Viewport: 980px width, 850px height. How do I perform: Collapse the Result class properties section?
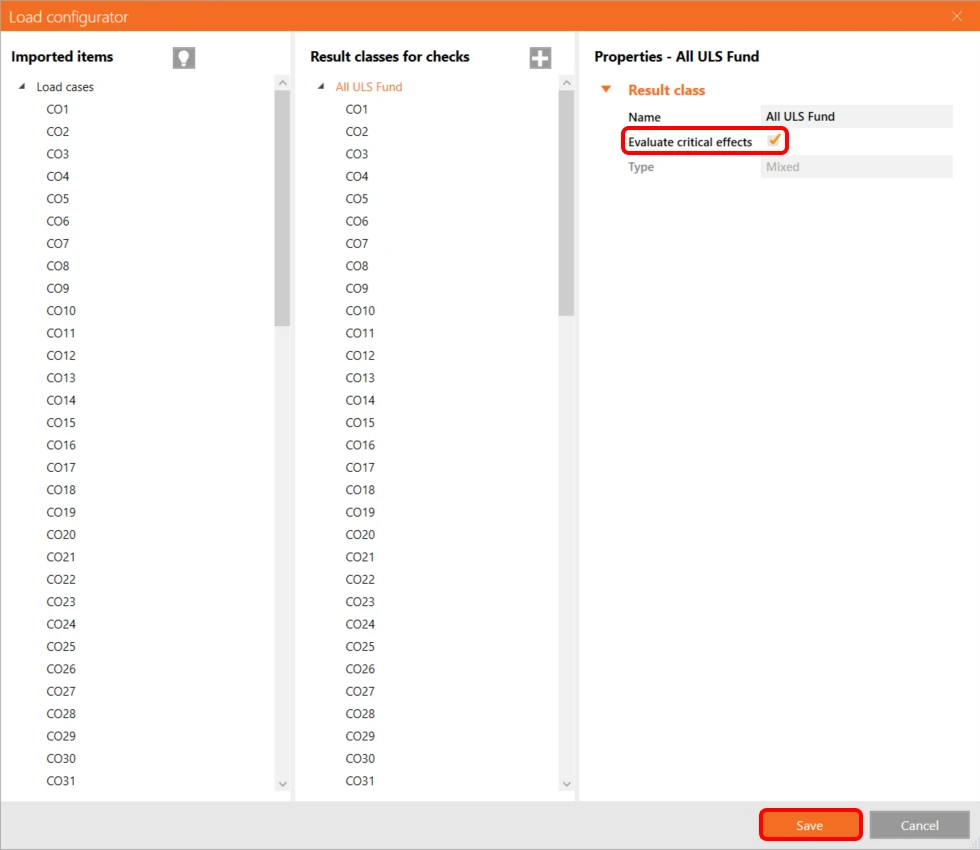(x=605, y=89)
